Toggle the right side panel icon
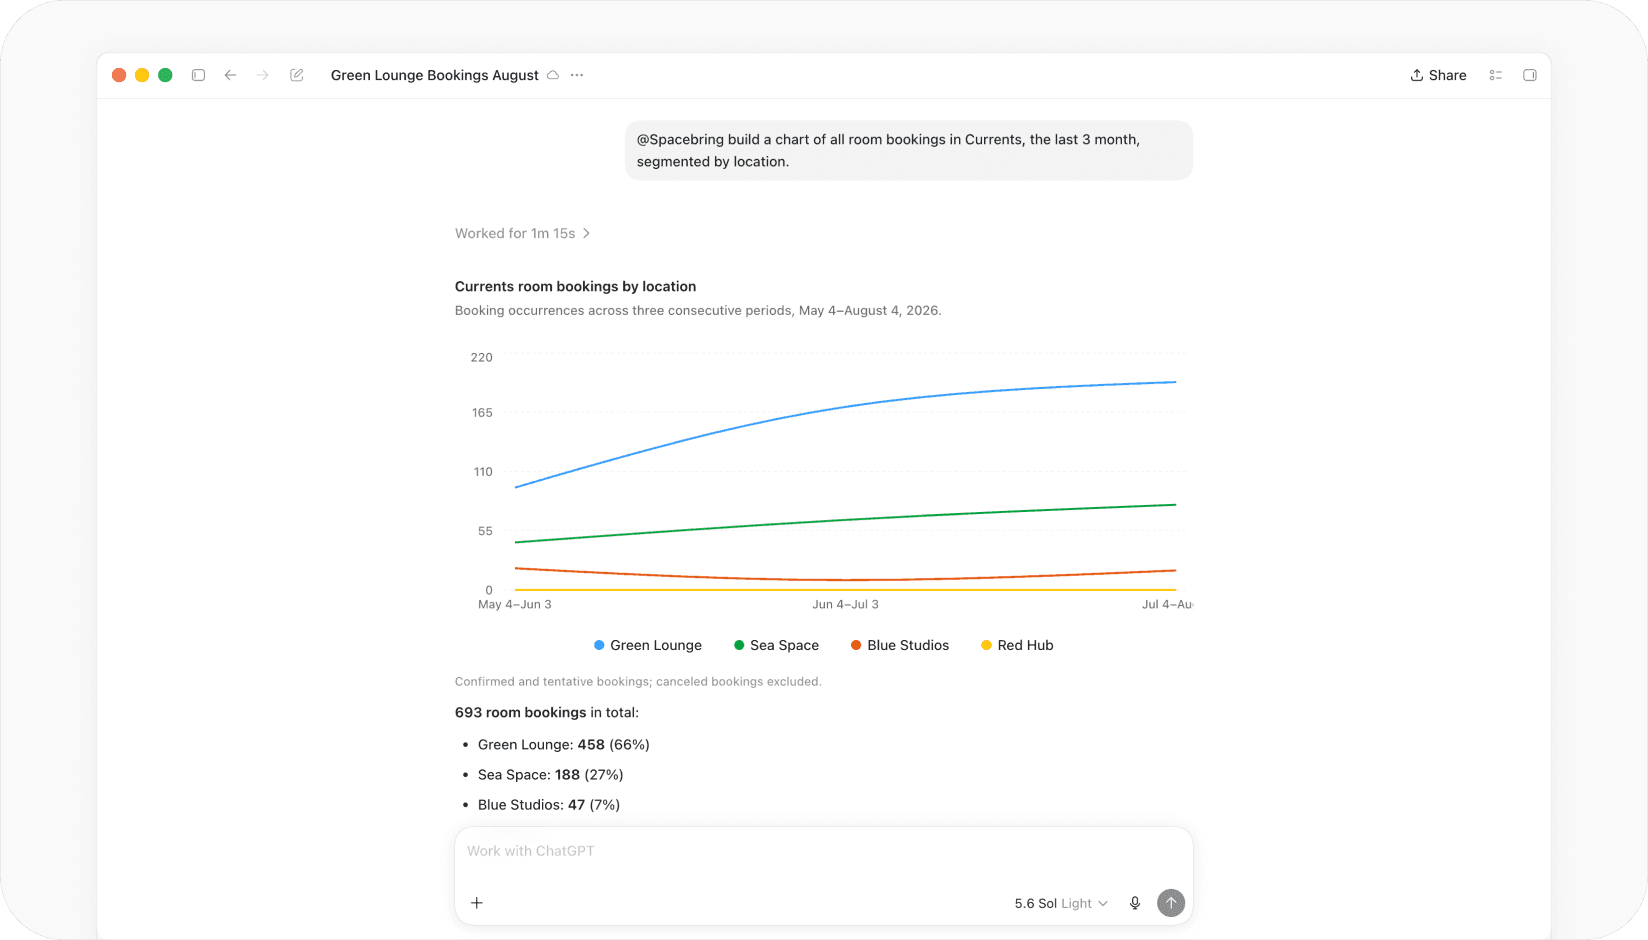The width and height of the screenshot is (1648, 940). (1530, 75)
